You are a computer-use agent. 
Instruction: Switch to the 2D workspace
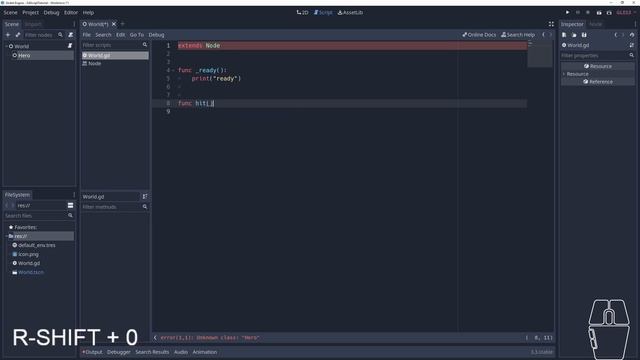click(302, 13)
